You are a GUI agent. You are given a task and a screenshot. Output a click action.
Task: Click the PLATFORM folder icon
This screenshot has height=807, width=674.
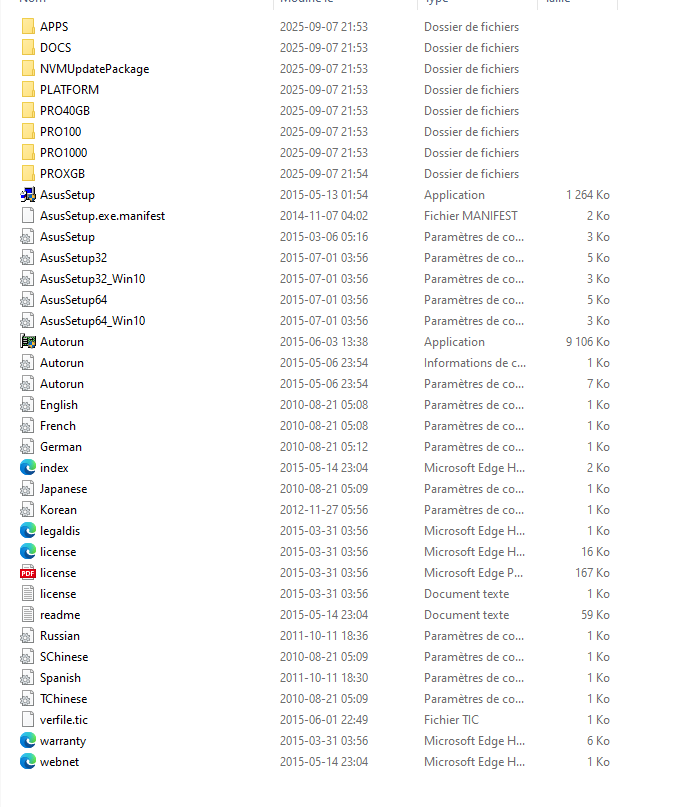tap(28, 90)
